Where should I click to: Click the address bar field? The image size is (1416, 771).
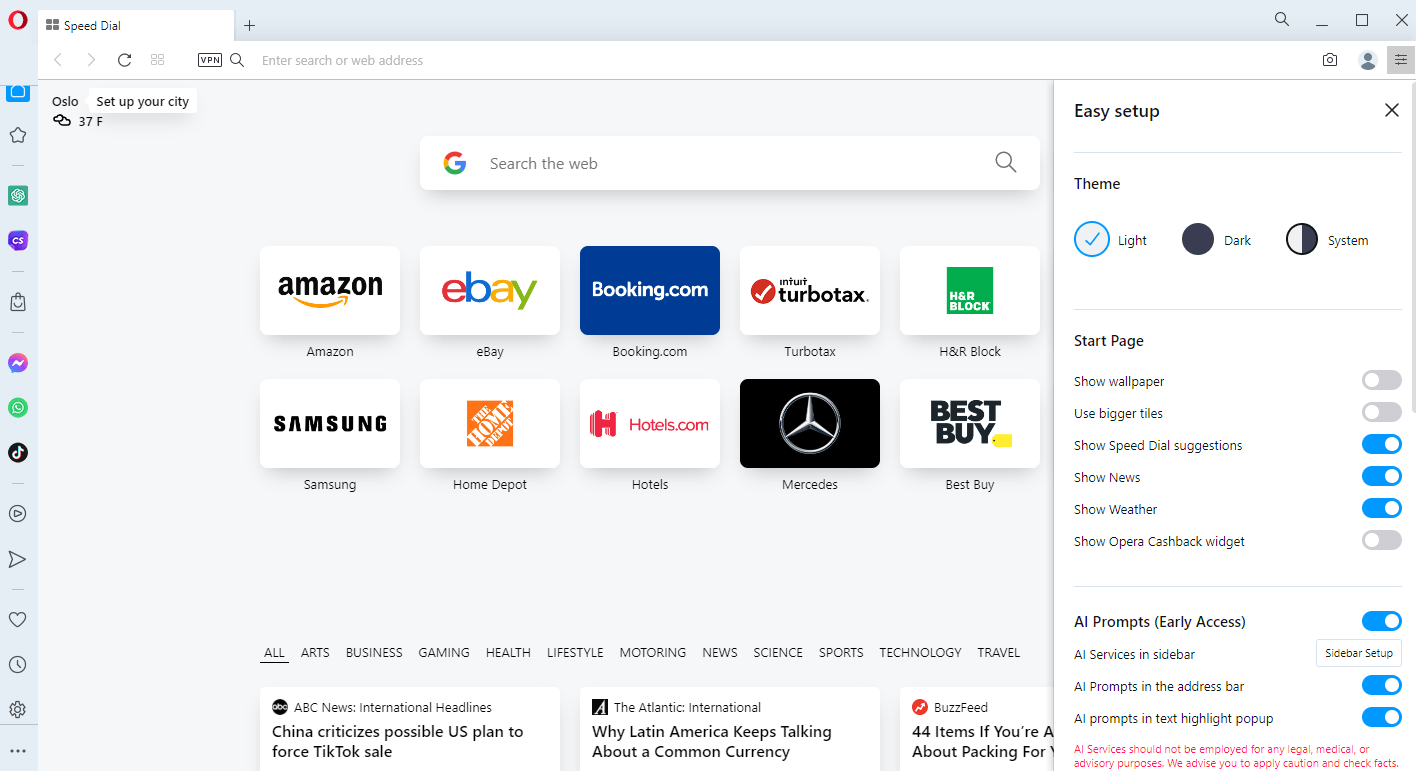click(x=780, y=60)
